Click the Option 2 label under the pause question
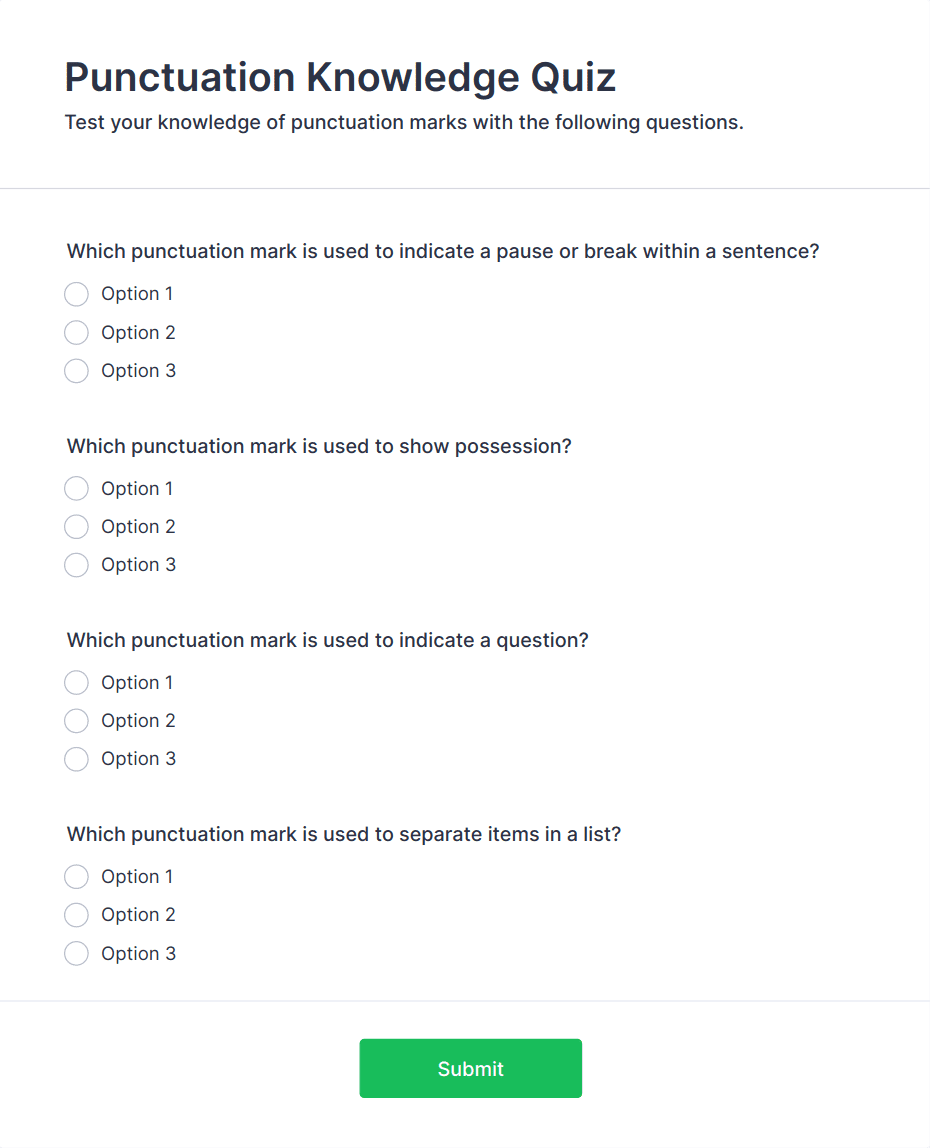Image resolution: width=930 pixels, height=1148 pixels. click(x=138, y=332)
